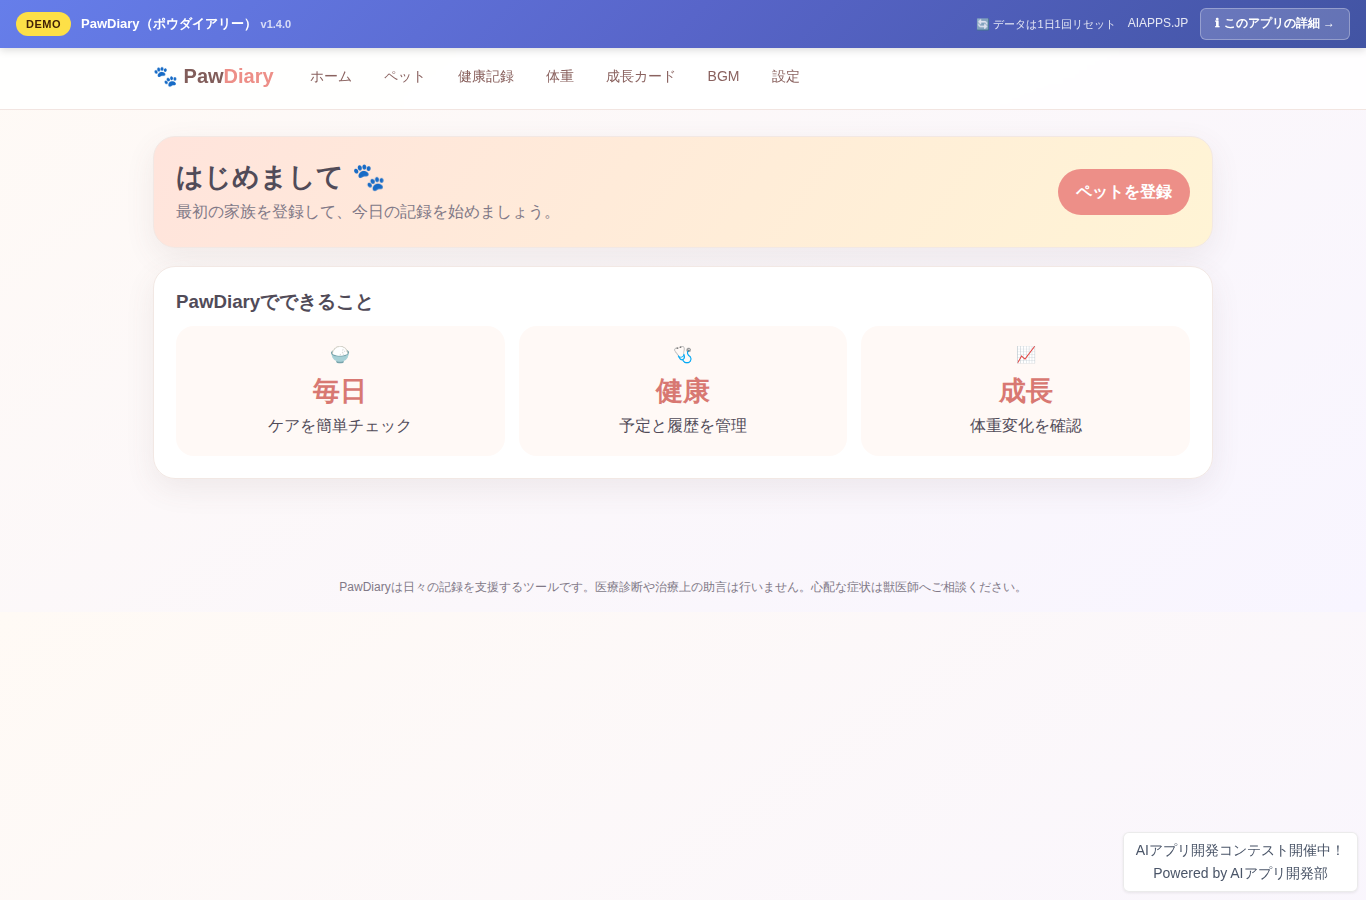Click Powered by AIアプリ開発部 text

[1240, 873]
